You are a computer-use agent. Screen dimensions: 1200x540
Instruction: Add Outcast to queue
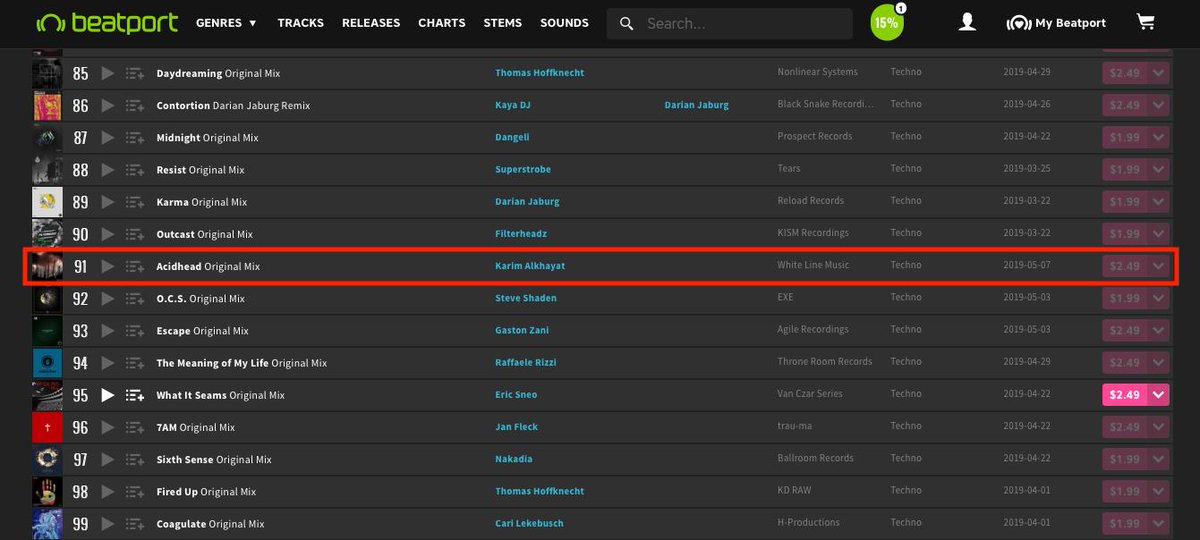coord(135,234)
